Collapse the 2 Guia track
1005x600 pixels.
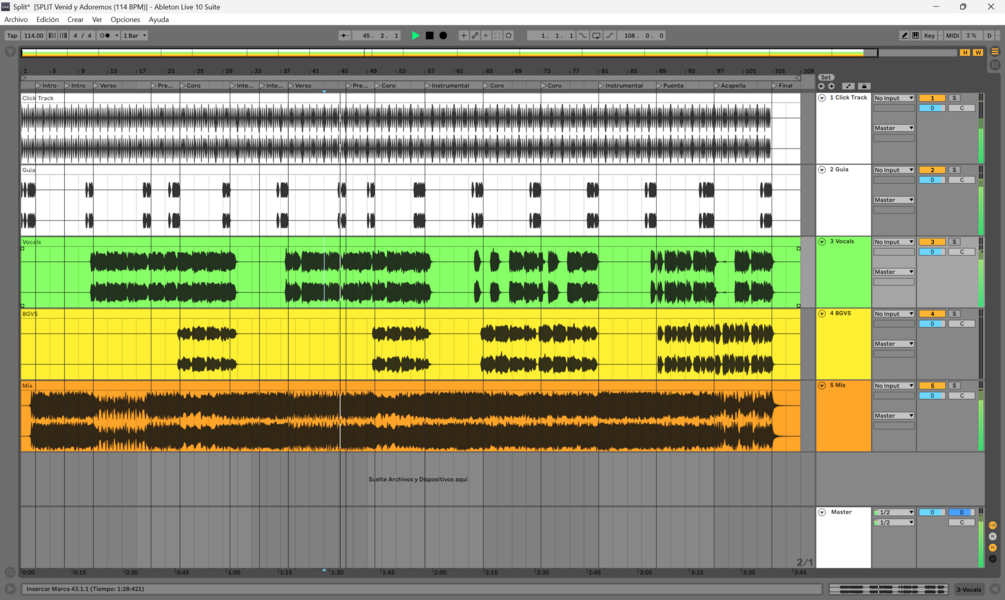tap(822, 170)
